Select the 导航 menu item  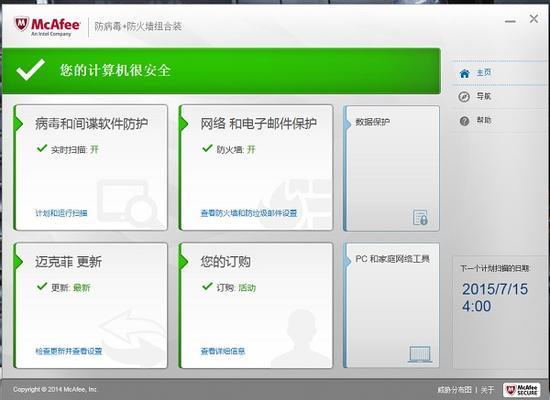[483, 96]
